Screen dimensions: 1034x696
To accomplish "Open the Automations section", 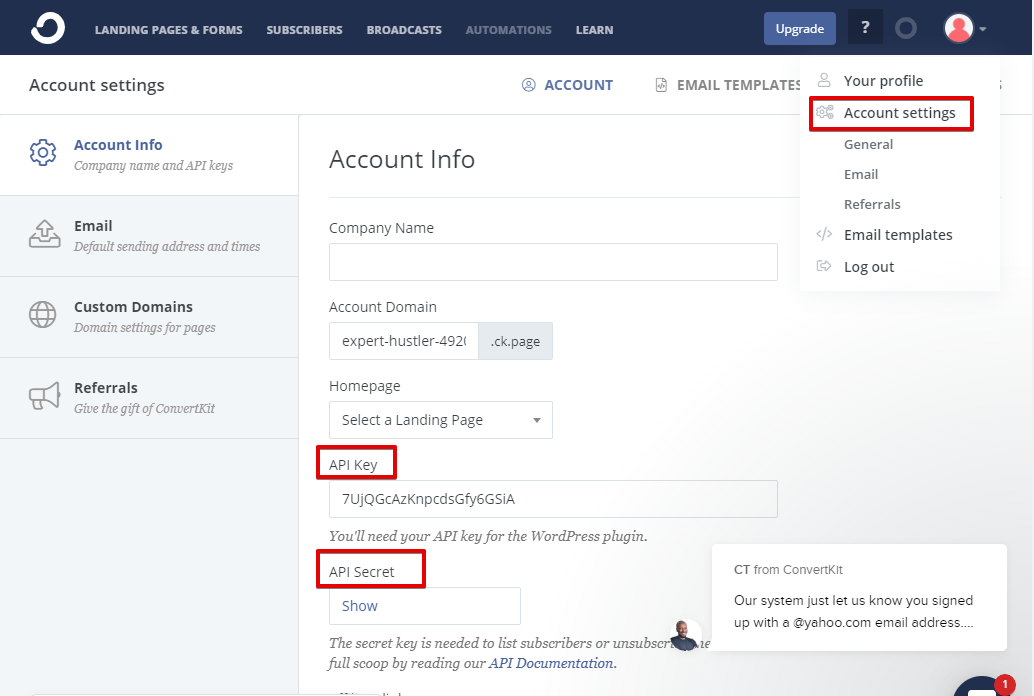I will coord(508,30).
